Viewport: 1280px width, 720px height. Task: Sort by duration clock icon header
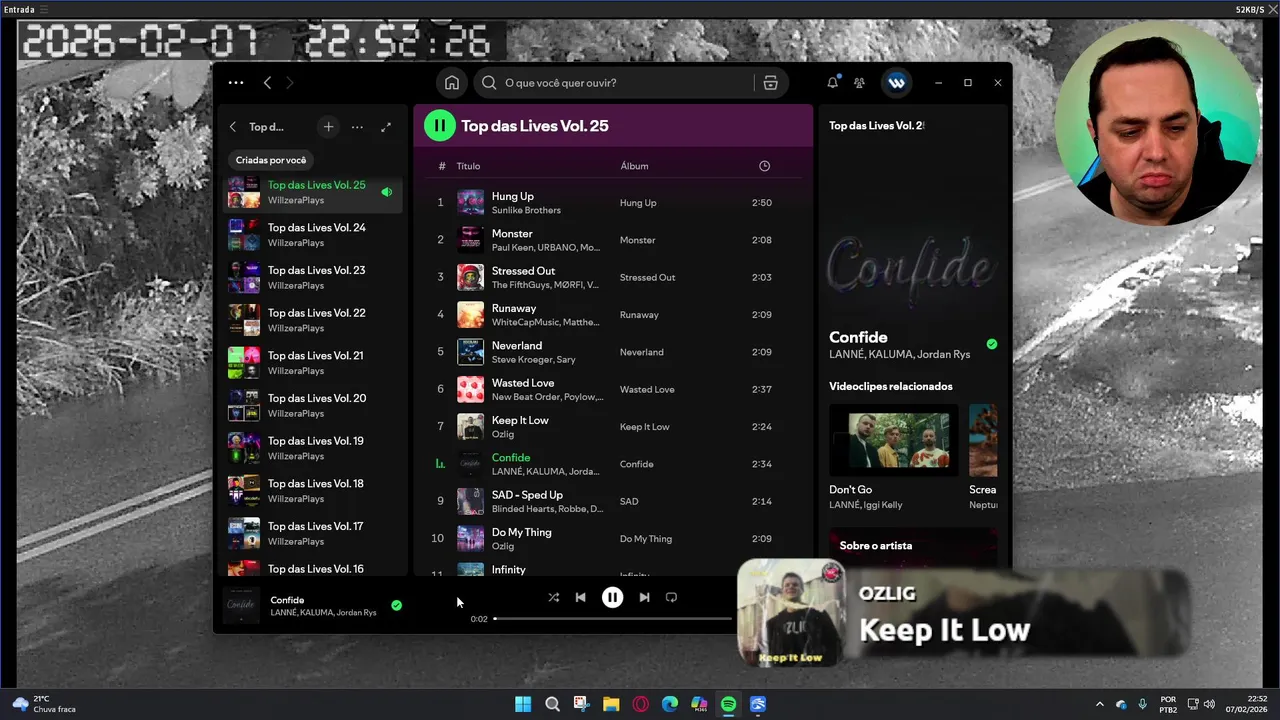(764, 166)
